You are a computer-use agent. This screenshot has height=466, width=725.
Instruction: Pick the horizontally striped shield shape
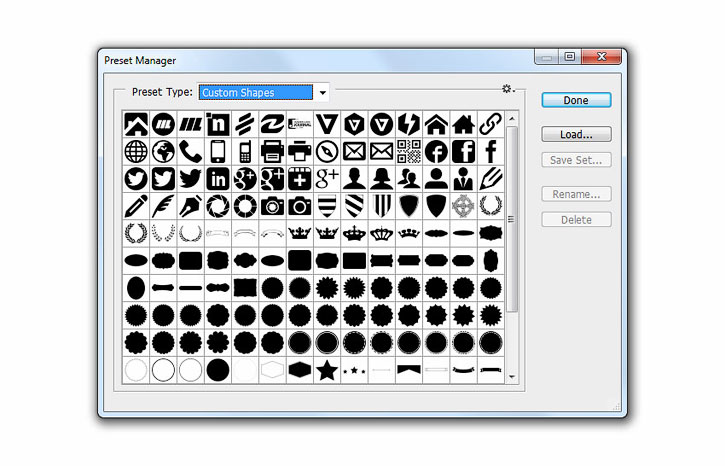(x=327, y=206)
